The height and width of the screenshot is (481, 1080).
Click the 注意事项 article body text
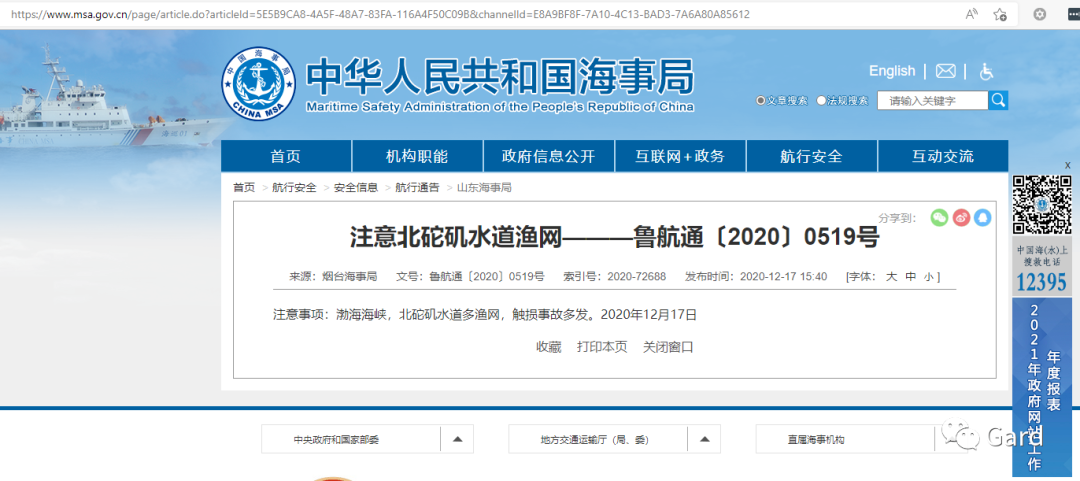tap(486, 316)
